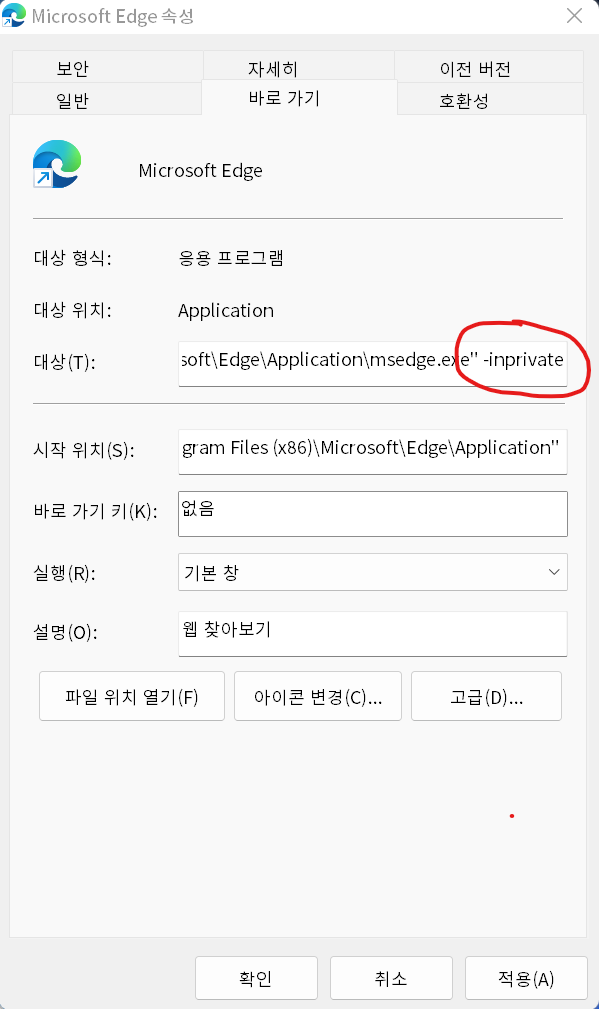The width and height of the screenshot is (599, 1009).
Task: Click the 바로 가기 키(K): label
Action: point(95,512)
